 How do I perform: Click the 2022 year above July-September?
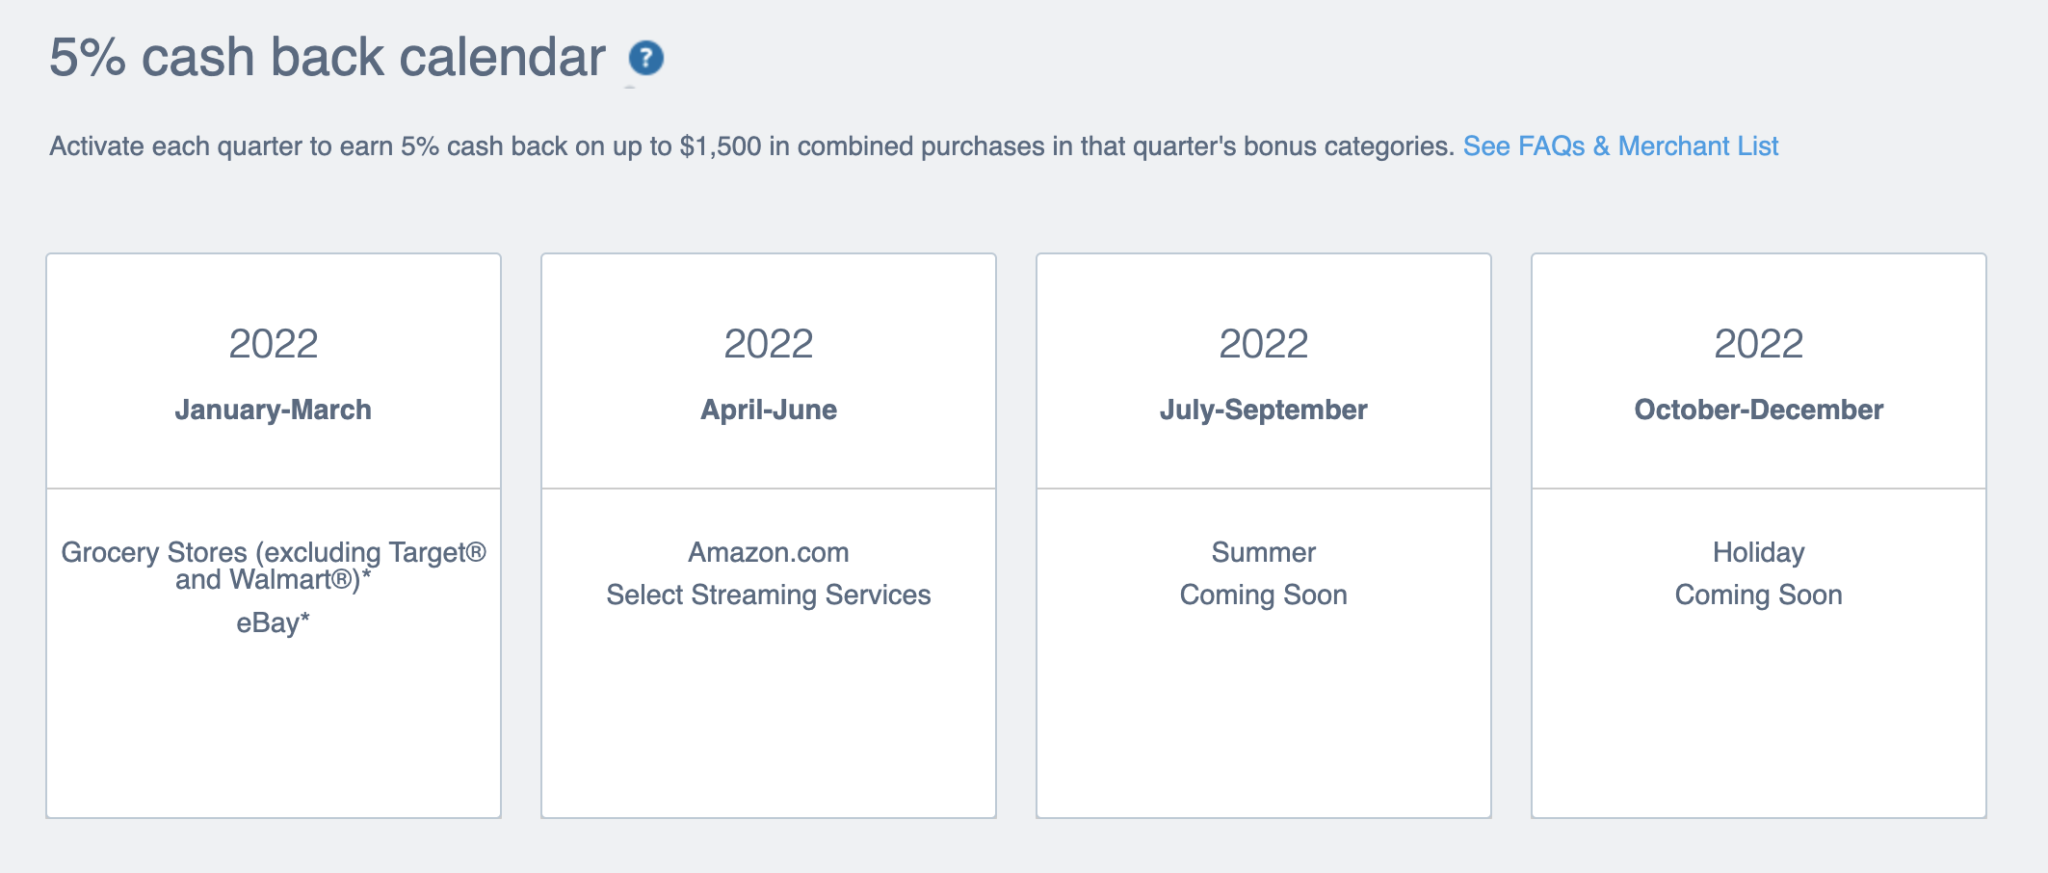click(1263, 344)
